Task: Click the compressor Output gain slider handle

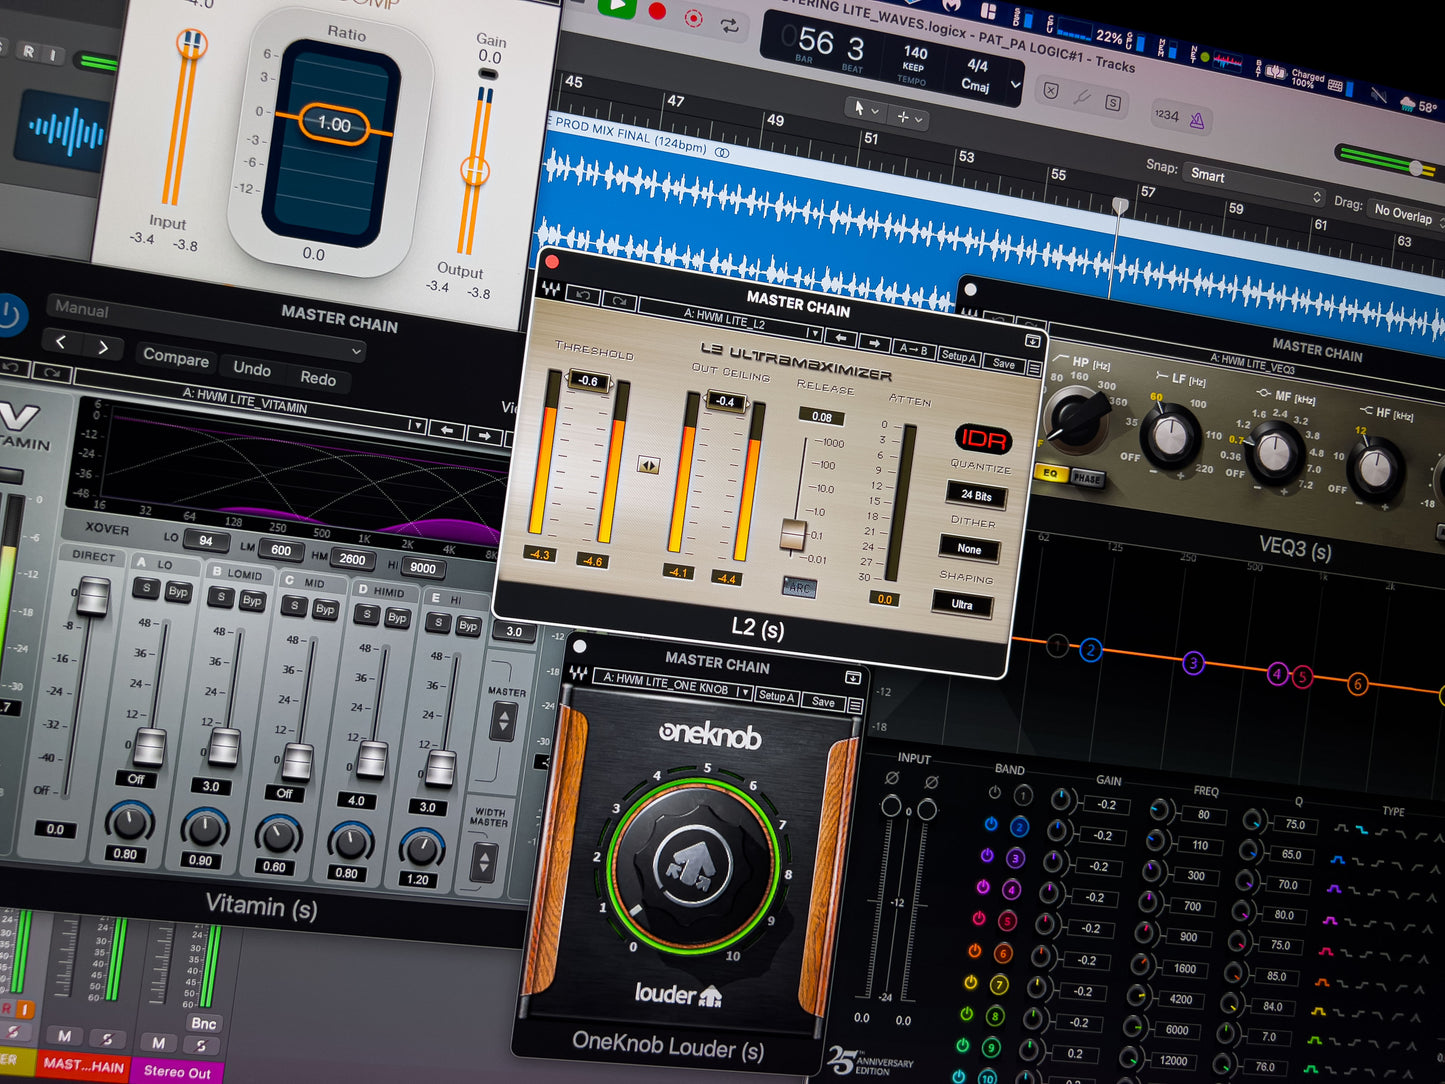Action: [474, 171]
